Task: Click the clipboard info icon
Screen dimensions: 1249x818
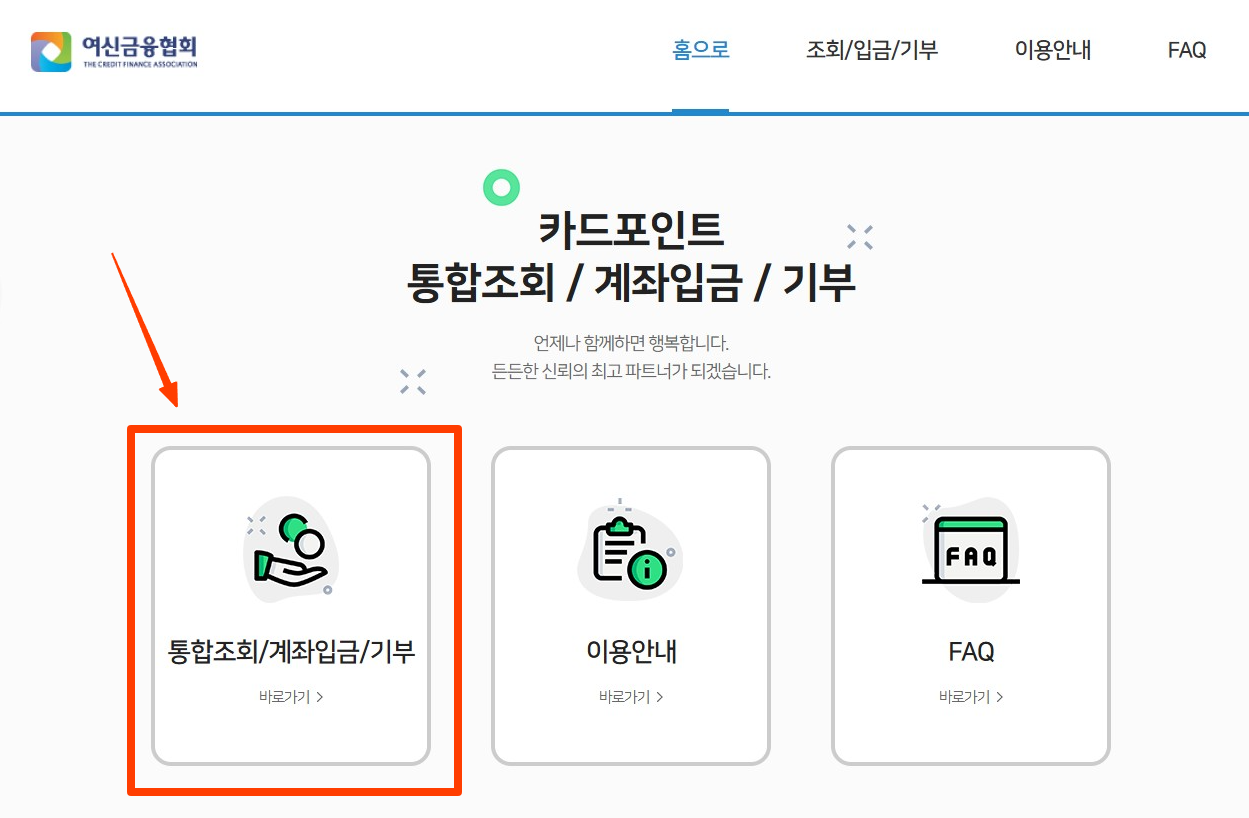Action: (x=630, y=552)
